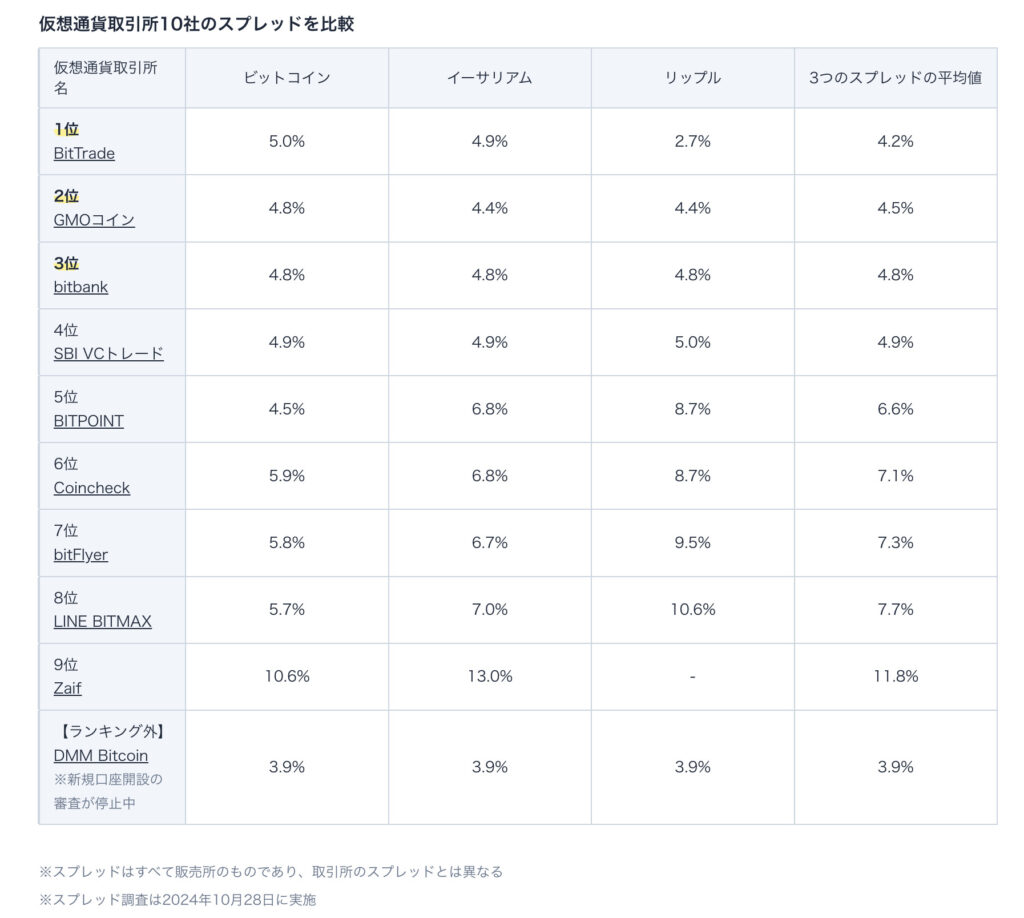Viewport: 1024px width, 918px height.
Task: Click Zaif's 13.0% Ethereum spread cell
Action: (x=490, y=677)
